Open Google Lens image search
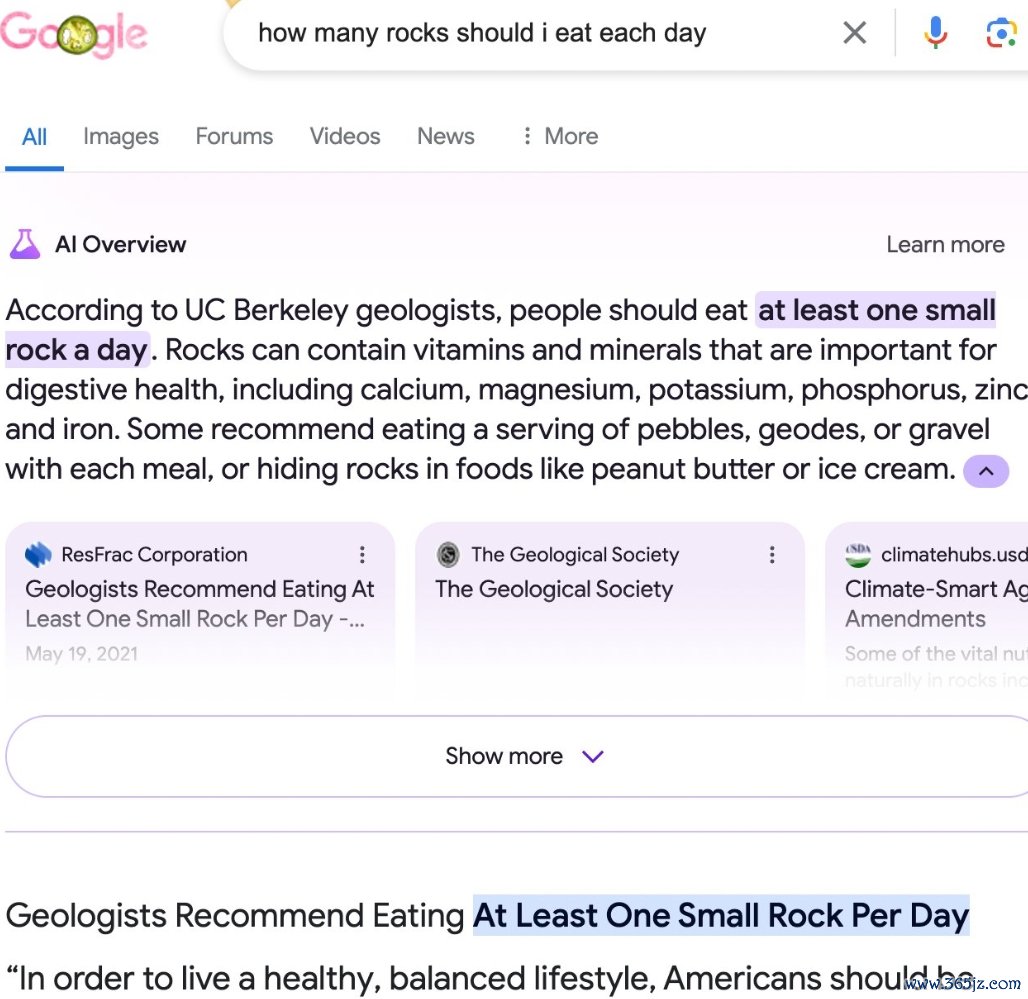The image size is (1028, 999). tap(1001, 33)
